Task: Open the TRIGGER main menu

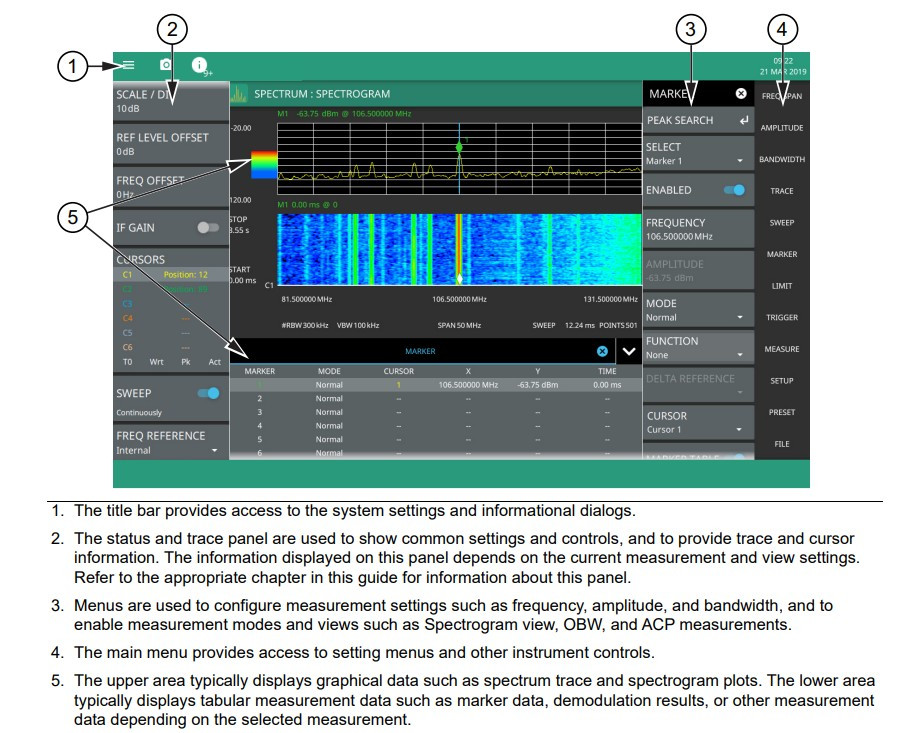Action: click(x=782, y=318)
